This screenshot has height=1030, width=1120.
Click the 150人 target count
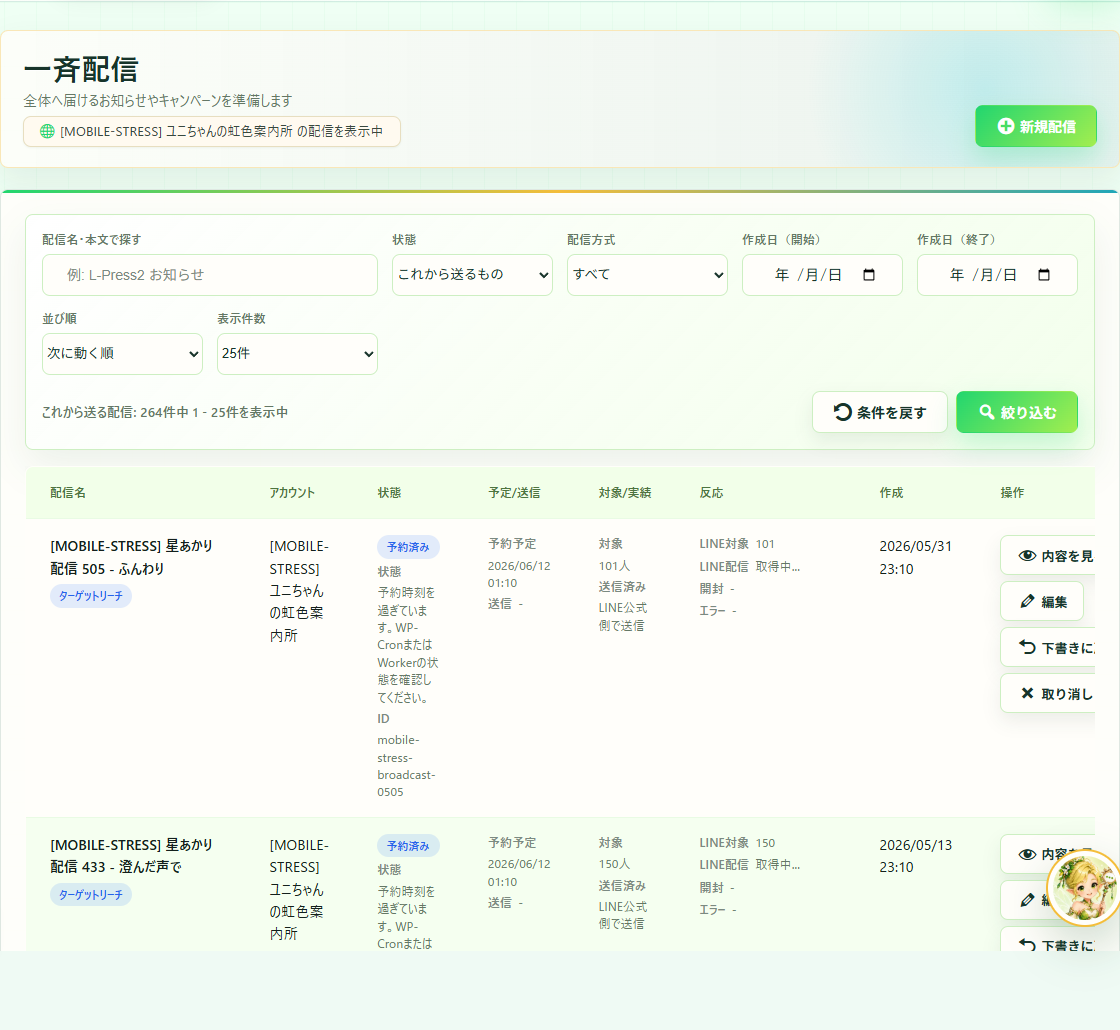614,864
